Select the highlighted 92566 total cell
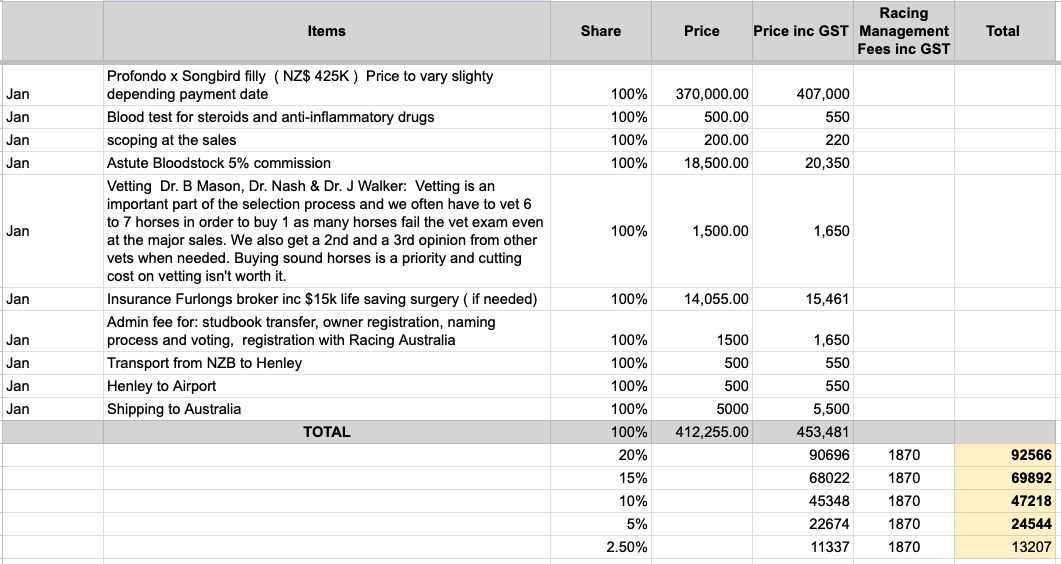The height and width of the screenshot is (564, 1061). pyautogui.click(x=1003, y=455)
